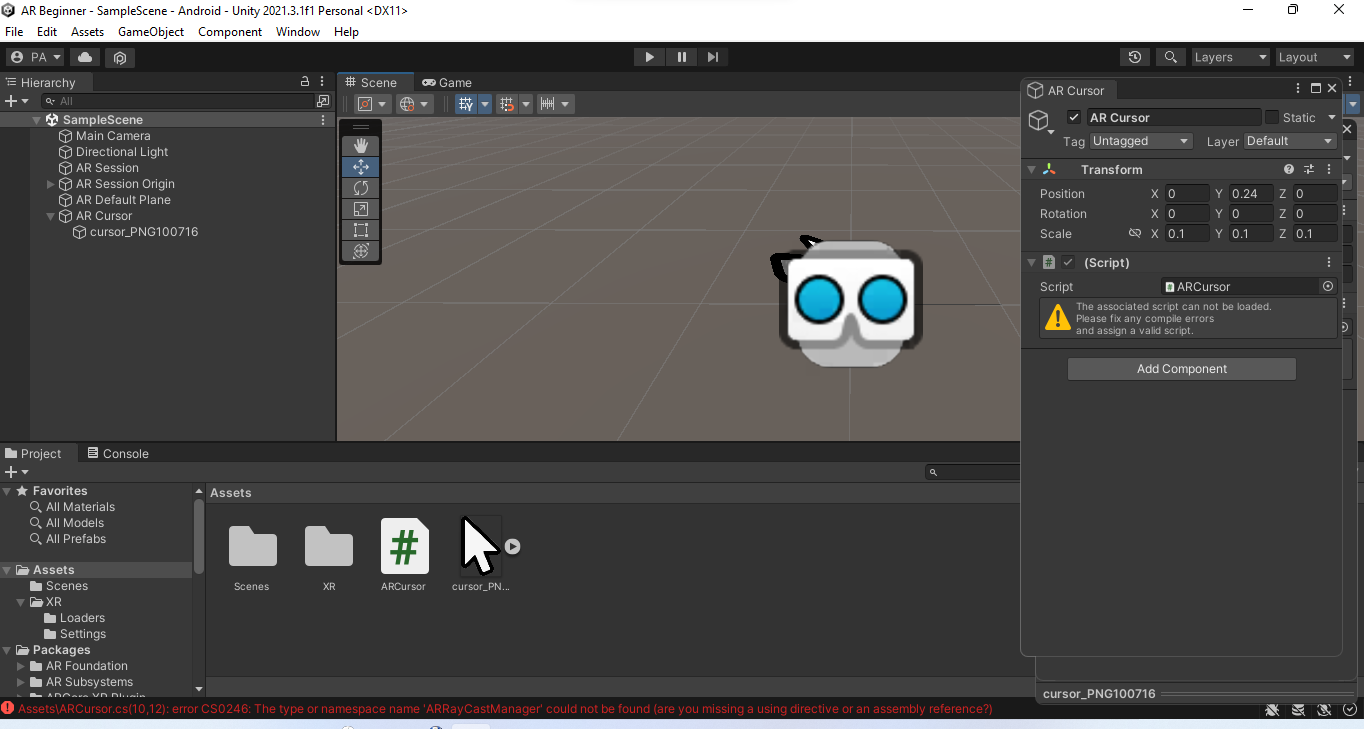
Task: Open the editor search with the magnifier icon
Action: [x=1170, y=57]
